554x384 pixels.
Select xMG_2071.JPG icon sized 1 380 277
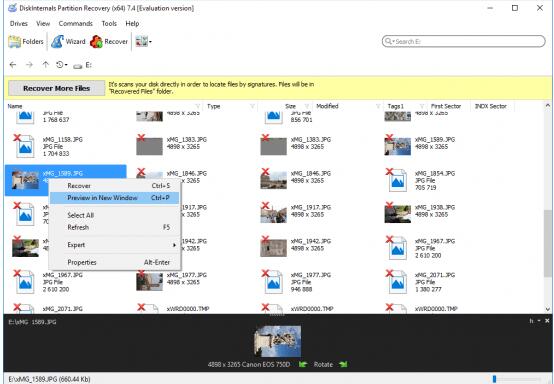[x=397, y=282]
